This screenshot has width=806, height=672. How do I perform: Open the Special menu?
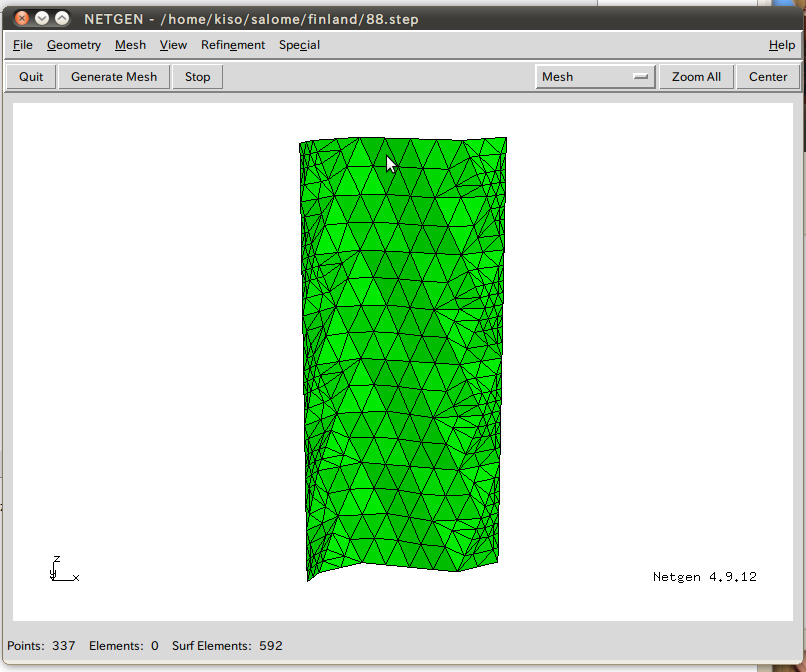299,45
